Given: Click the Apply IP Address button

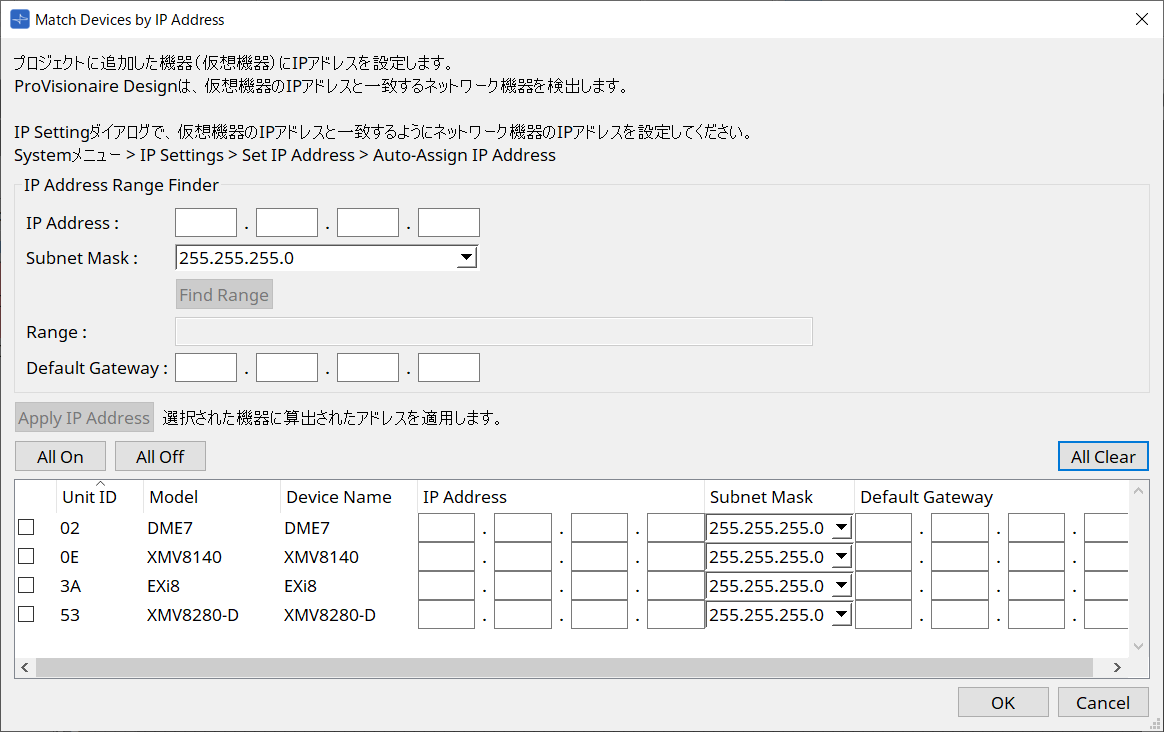Looking at the screenshot, I should coord(83,417).
